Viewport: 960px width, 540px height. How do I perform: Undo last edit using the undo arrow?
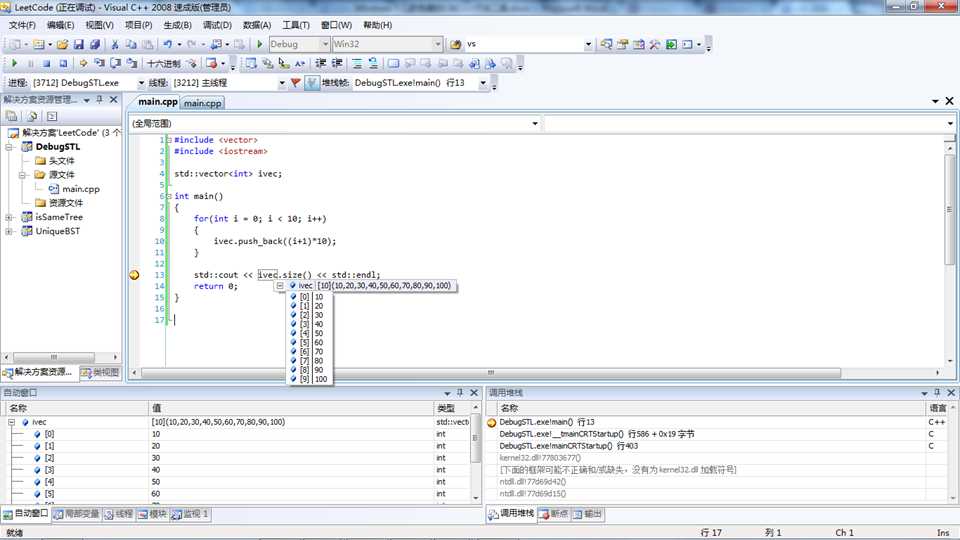(167, 44)
